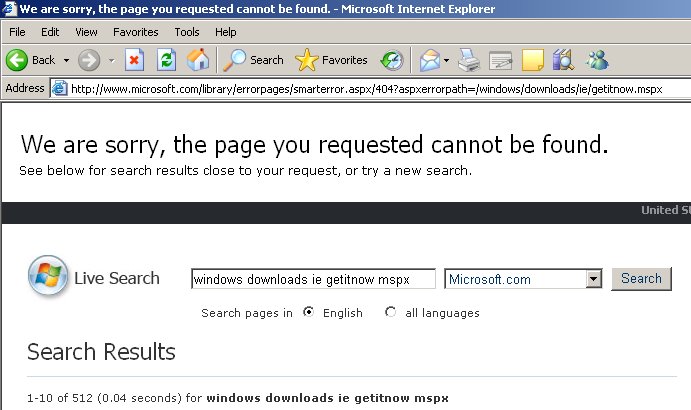This screenshot has height=410, width=691.
Task: Click the Mail envelope icon
Action: 430,60
